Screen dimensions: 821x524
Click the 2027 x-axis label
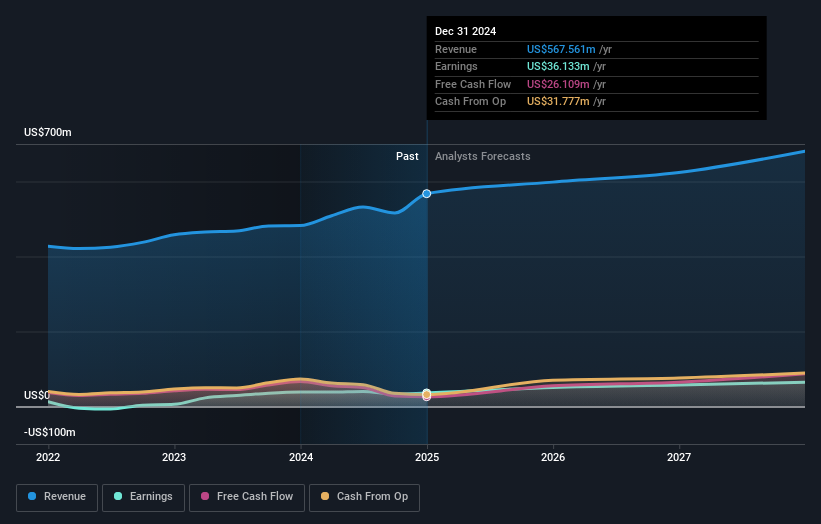click(x=679, y=457)
